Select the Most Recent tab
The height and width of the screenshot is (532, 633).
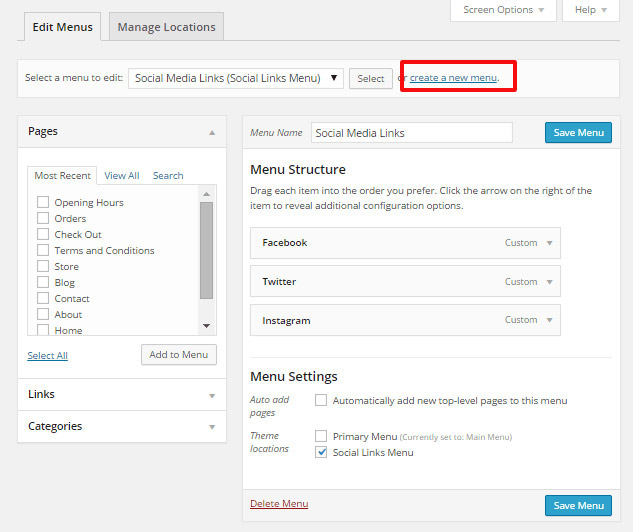62,176
